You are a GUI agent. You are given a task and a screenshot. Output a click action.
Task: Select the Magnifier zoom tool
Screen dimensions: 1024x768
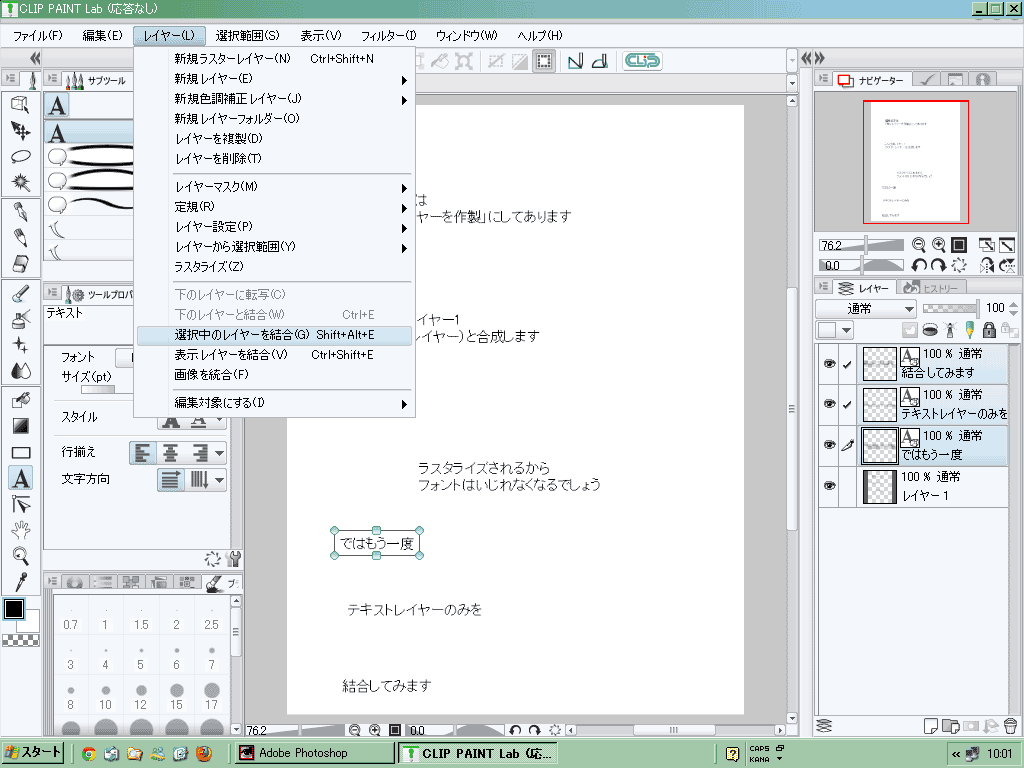point(20,556)
